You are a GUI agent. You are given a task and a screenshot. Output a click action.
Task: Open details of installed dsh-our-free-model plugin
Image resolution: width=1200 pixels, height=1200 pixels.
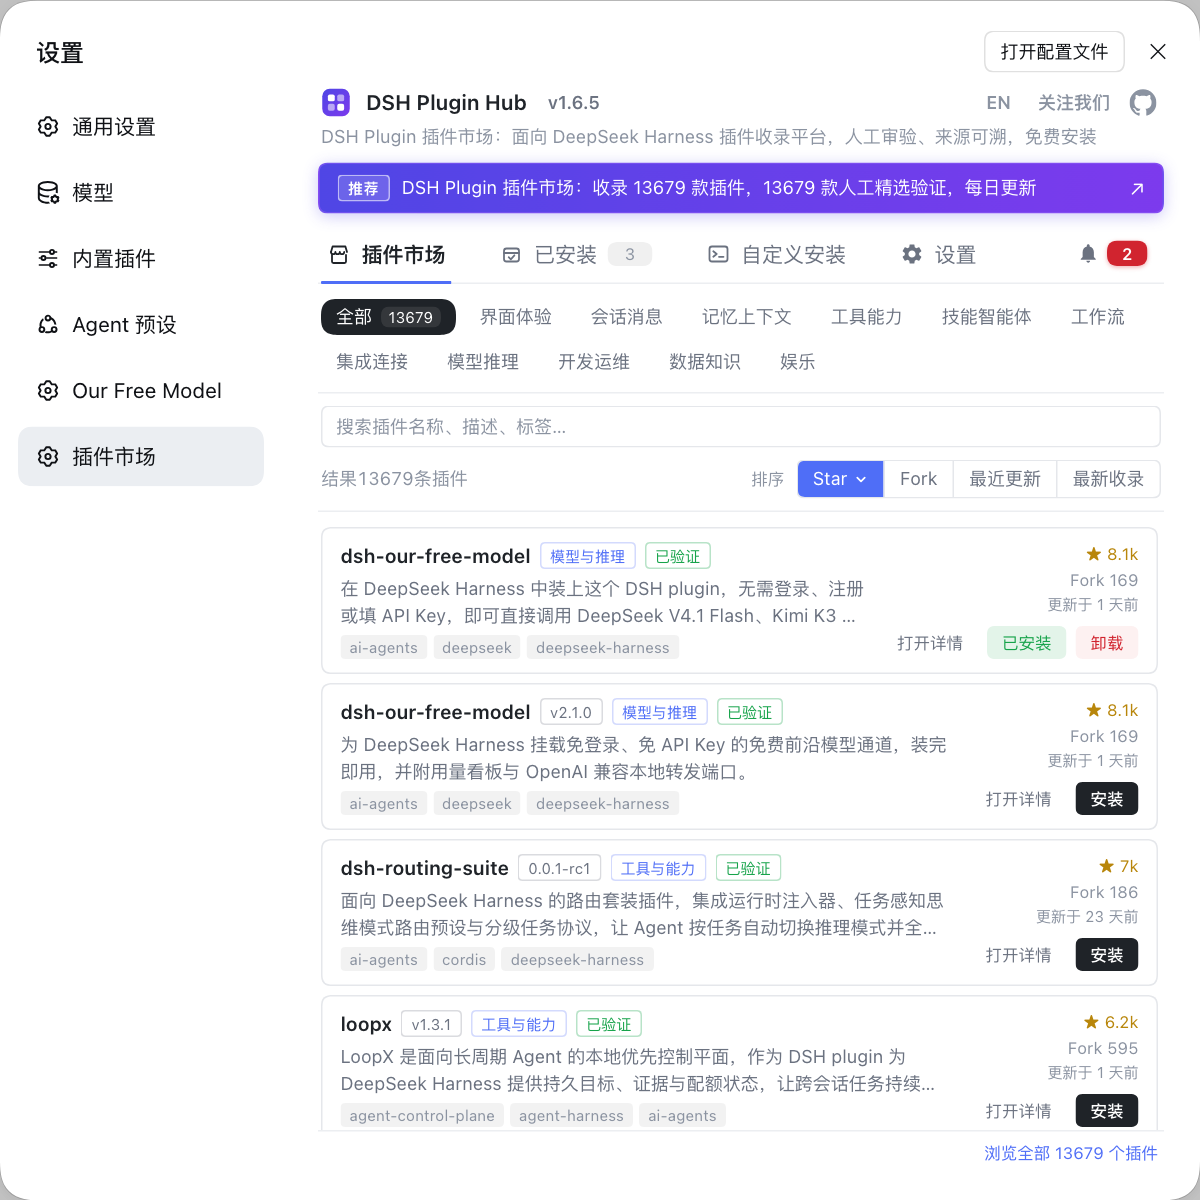[x=930, y=643]
